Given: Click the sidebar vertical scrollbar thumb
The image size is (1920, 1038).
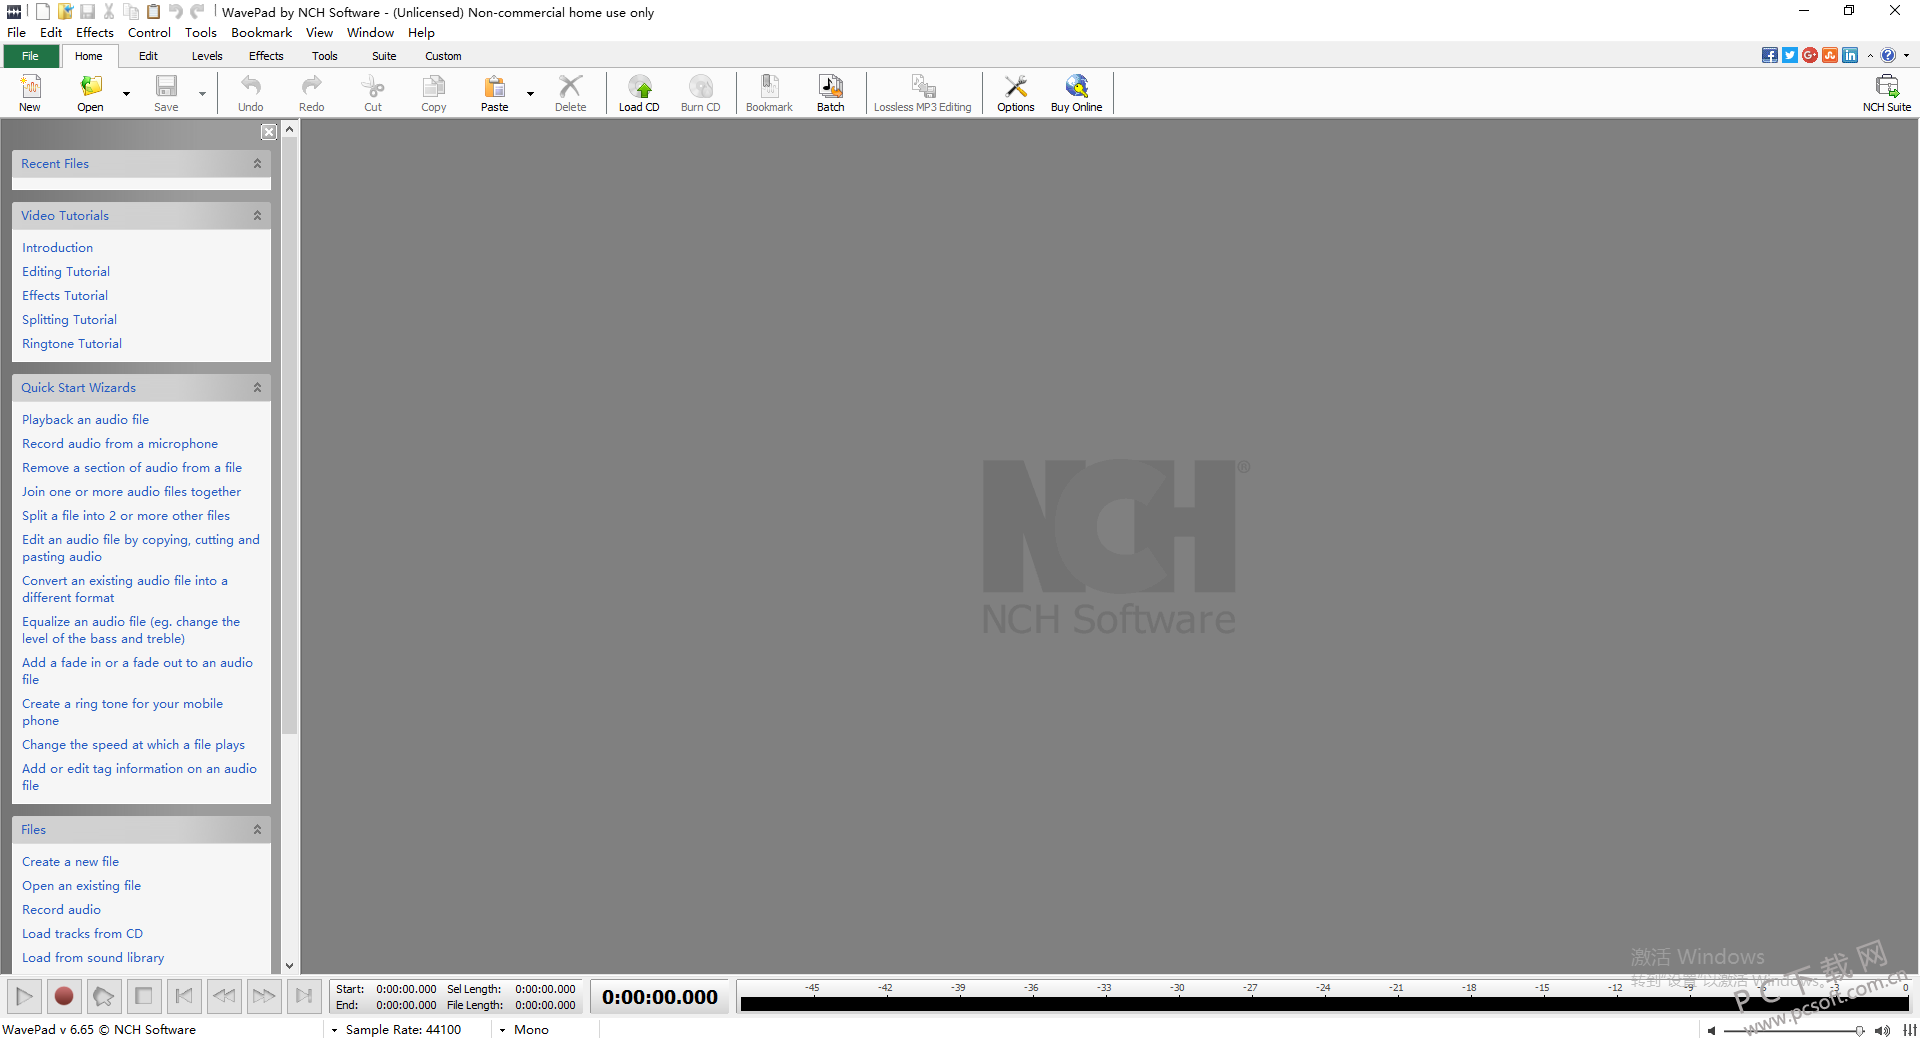Looking at the screenshot, I should tap(290, 435).
